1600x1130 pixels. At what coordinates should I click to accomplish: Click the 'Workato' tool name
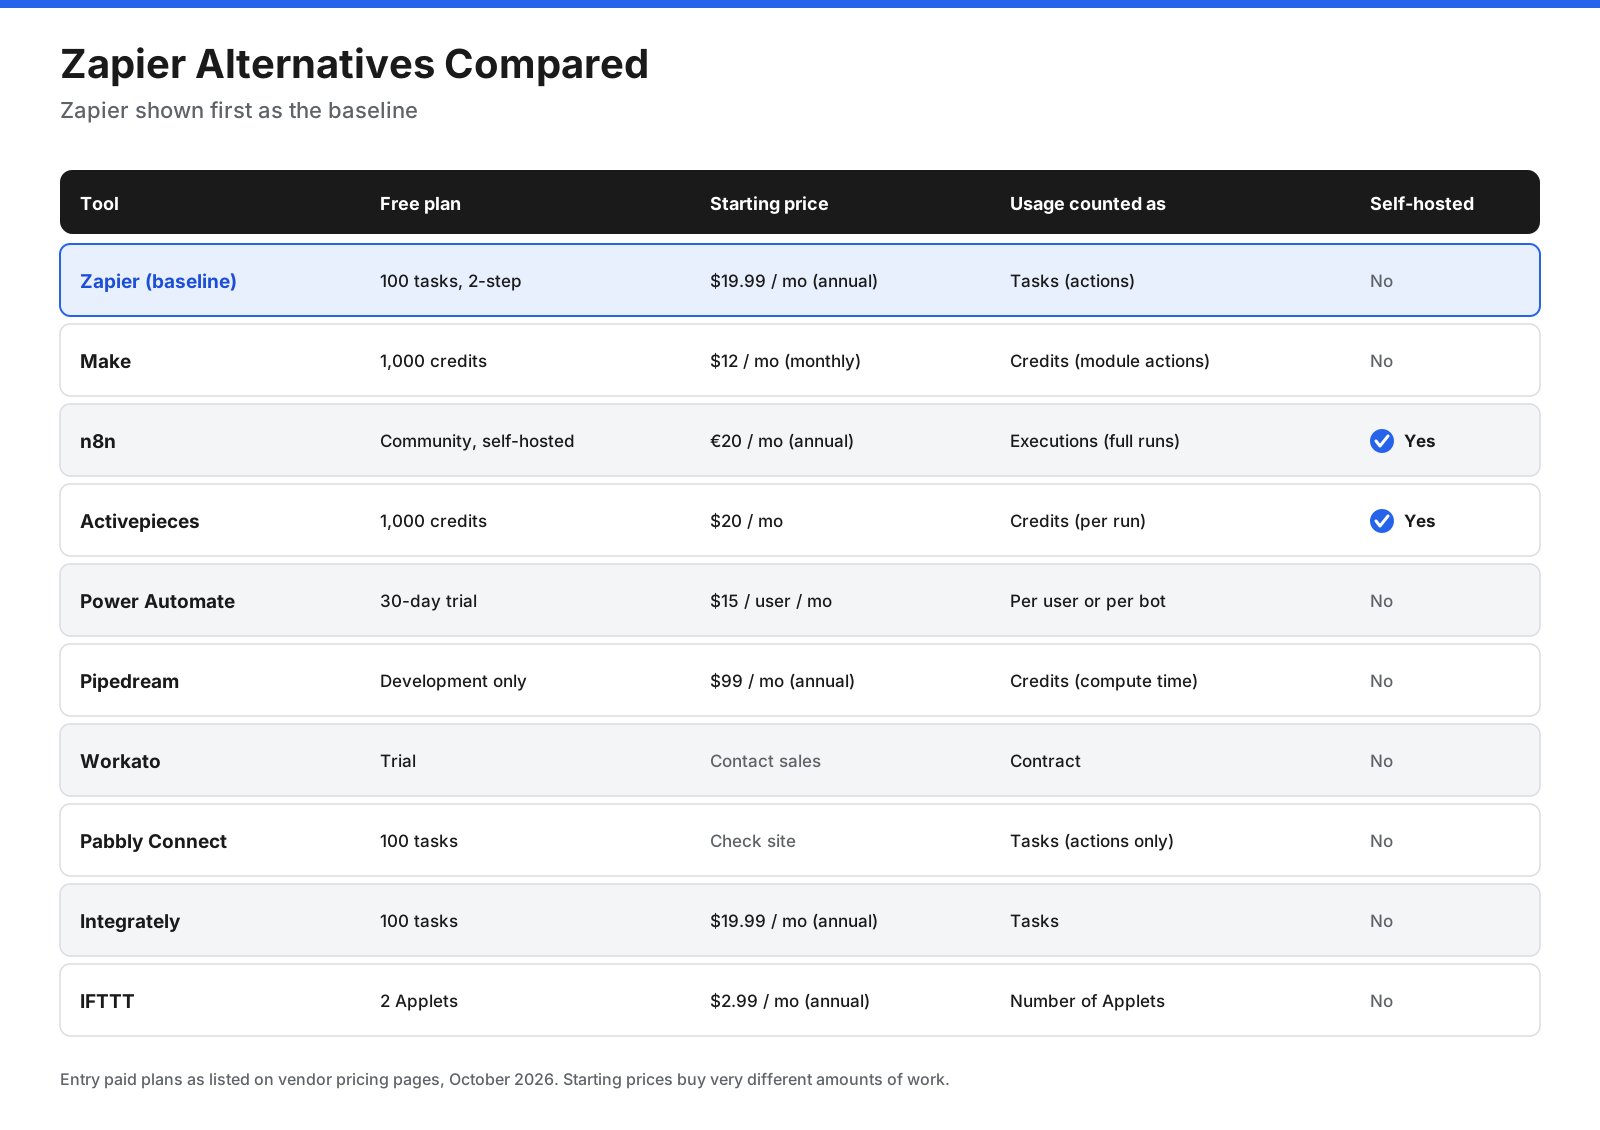(x=120, y=761)
